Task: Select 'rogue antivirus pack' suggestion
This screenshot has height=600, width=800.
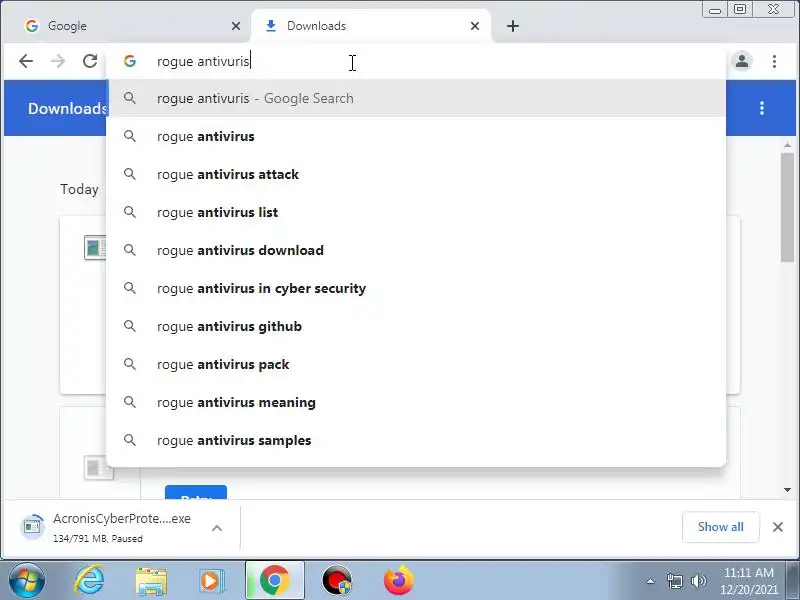Action: coord(416,364)
